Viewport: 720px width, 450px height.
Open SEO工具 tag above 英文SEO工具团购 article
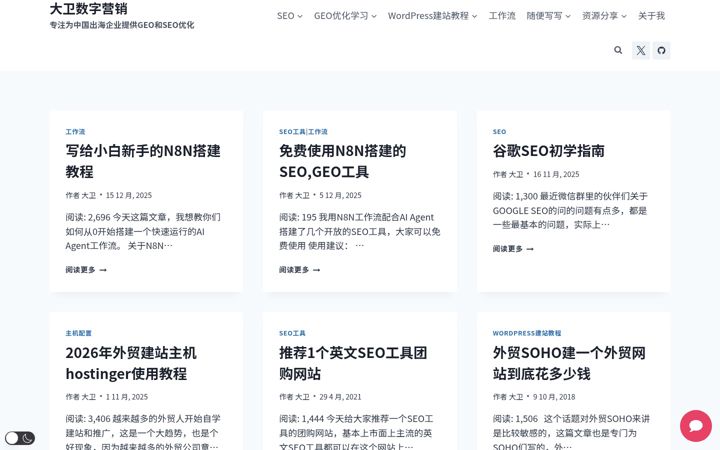coord(292,333)
